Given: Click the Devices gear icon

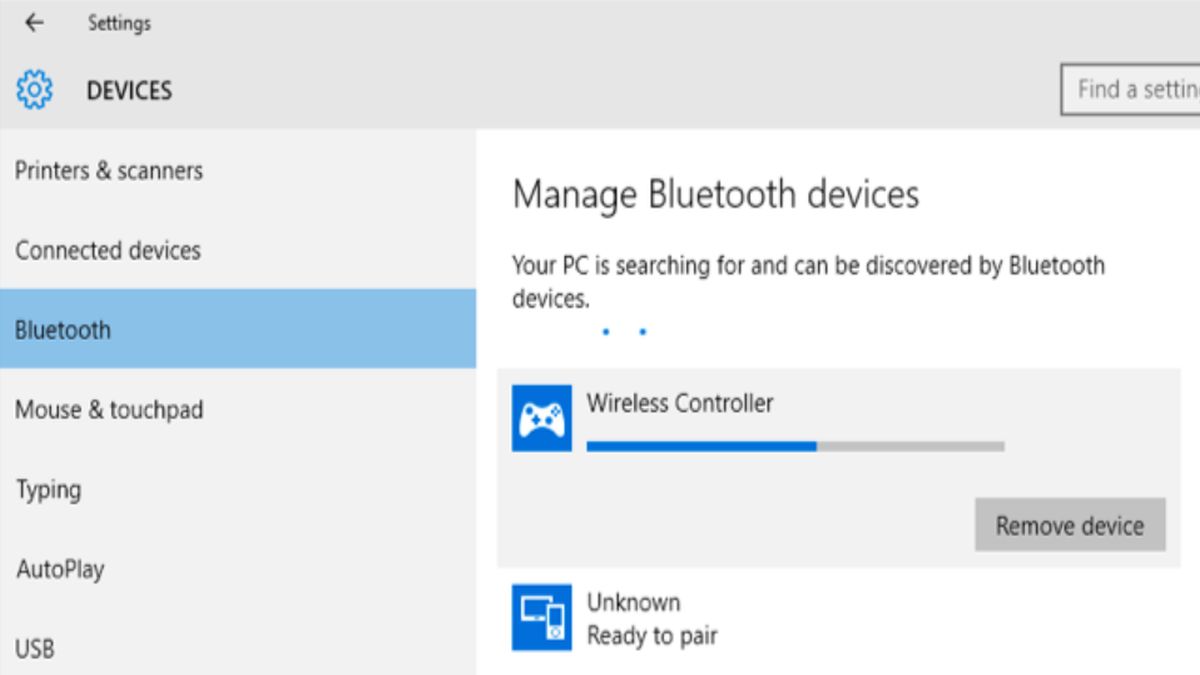Looking at the screenshot, I should coord(34,90).
